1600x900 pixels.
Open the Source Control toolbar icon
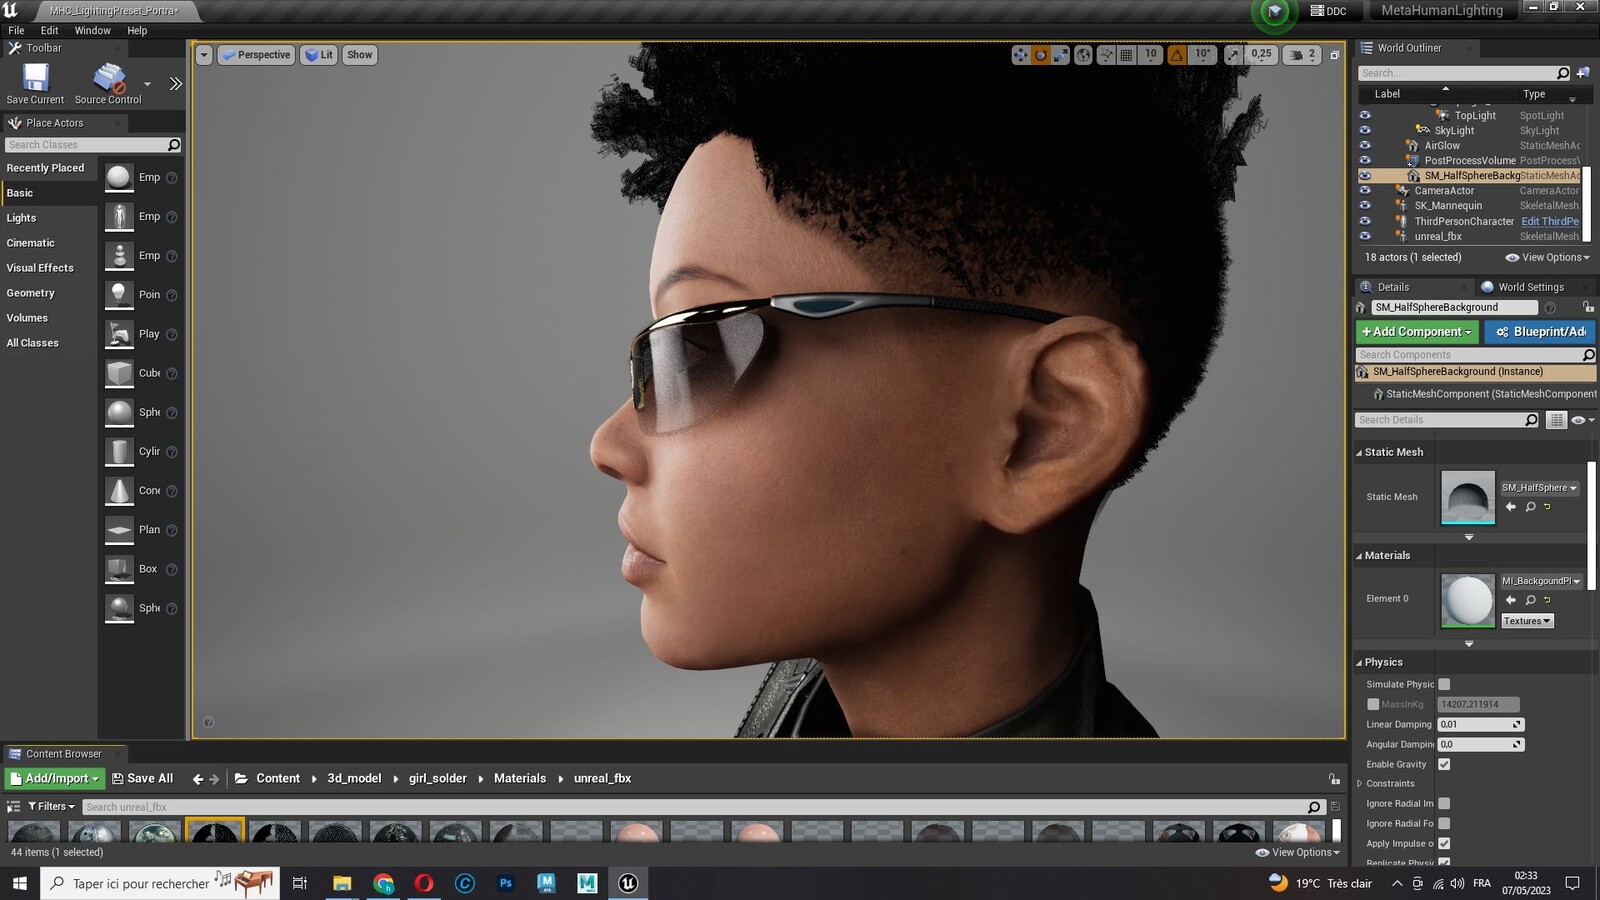coord(109,78)
